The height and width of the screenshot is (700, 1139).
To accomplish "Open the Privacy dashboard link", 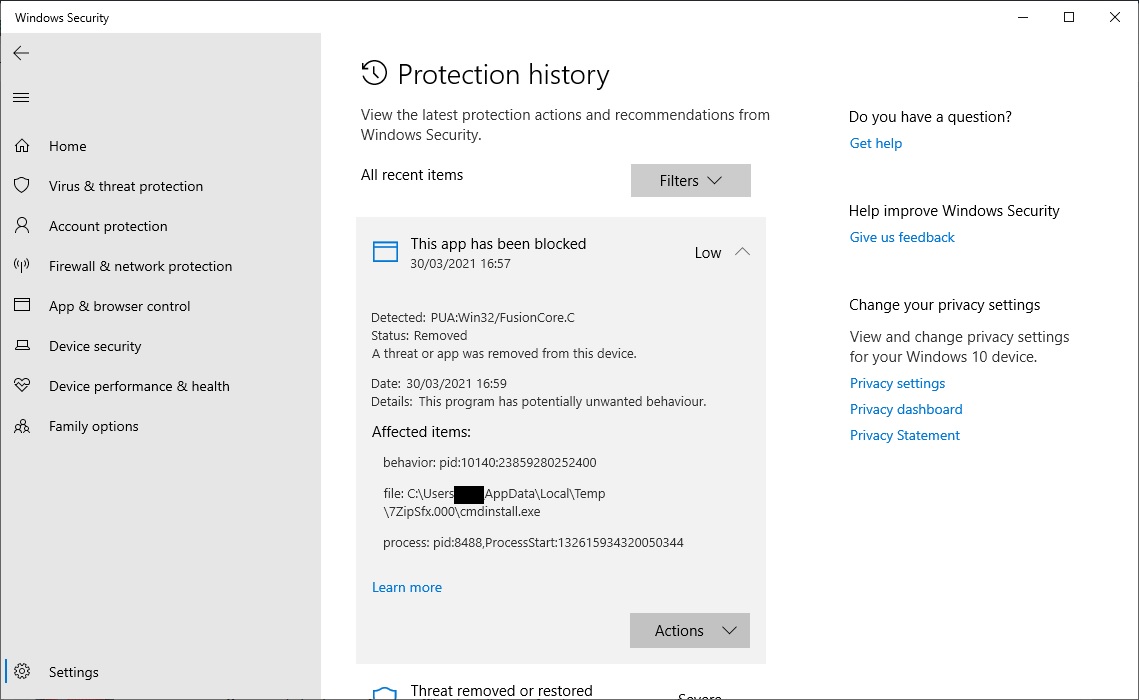I will click(906, 409).
